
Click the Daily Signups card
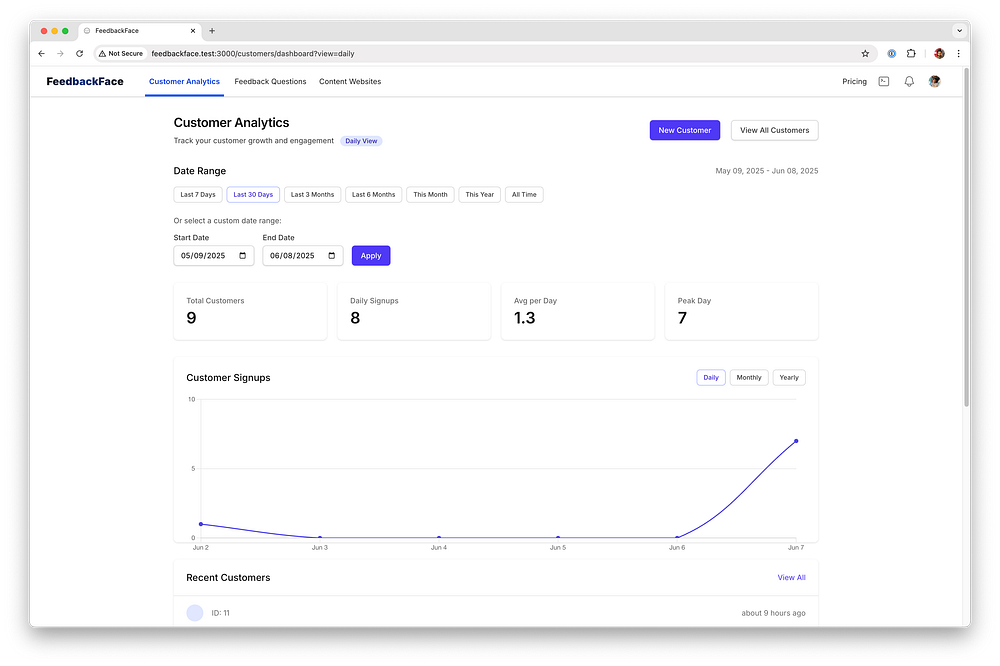414,311
